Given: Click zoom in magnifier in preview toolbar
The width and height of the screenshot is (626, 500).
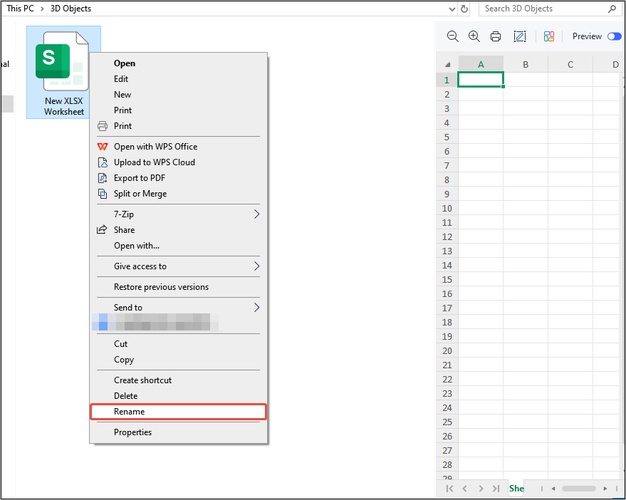Looking at the screenshot, I should (474, 36).
